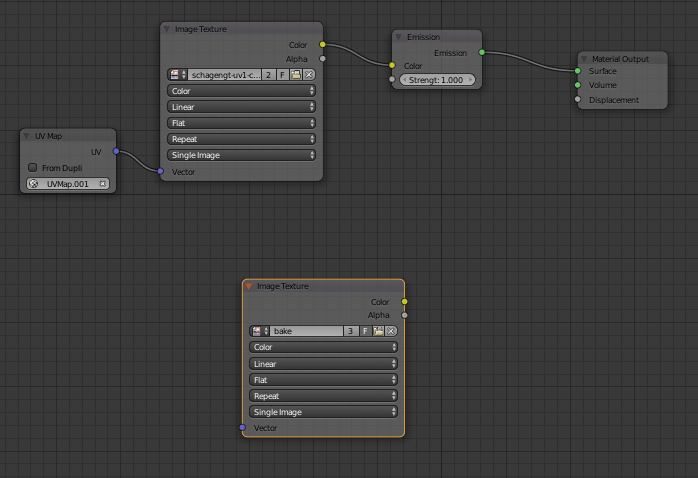Click the UVMap.001 name field
Screen dimensions: 698x478
(x=68, y=184)
